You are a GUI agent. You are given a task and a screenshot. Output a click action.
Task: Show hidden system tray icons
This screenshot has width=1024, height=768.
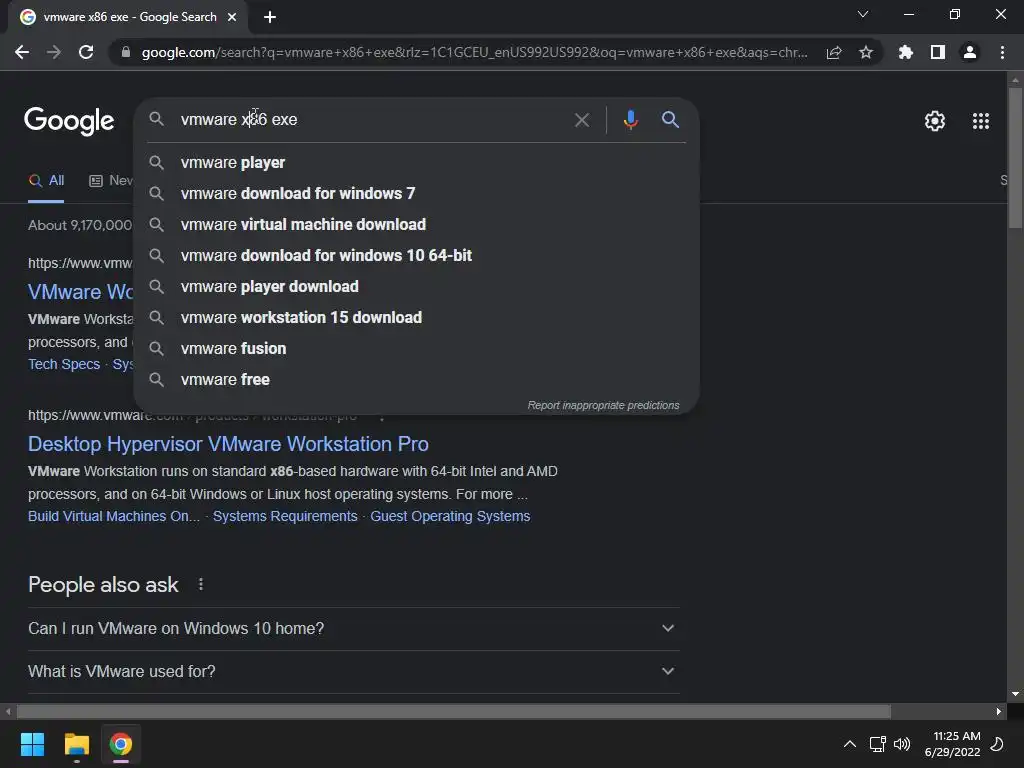(x=850, y=744)
